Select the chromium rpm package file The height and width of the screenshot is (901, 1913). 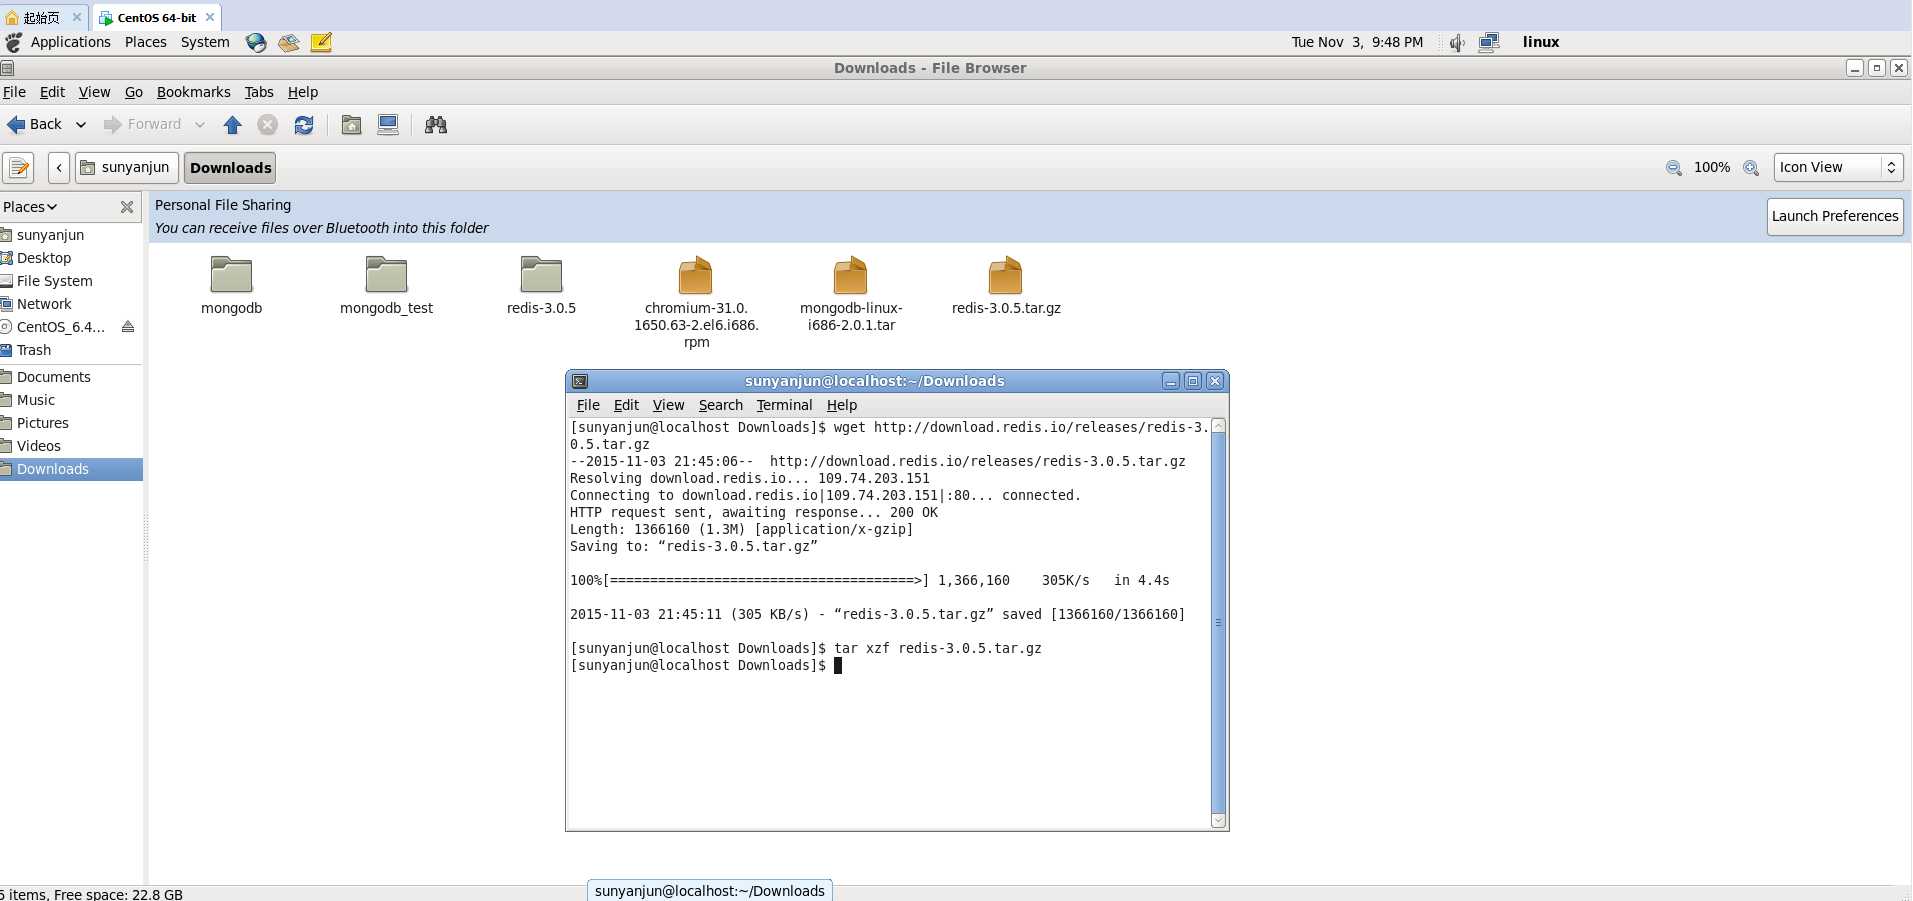click(696, 302)
